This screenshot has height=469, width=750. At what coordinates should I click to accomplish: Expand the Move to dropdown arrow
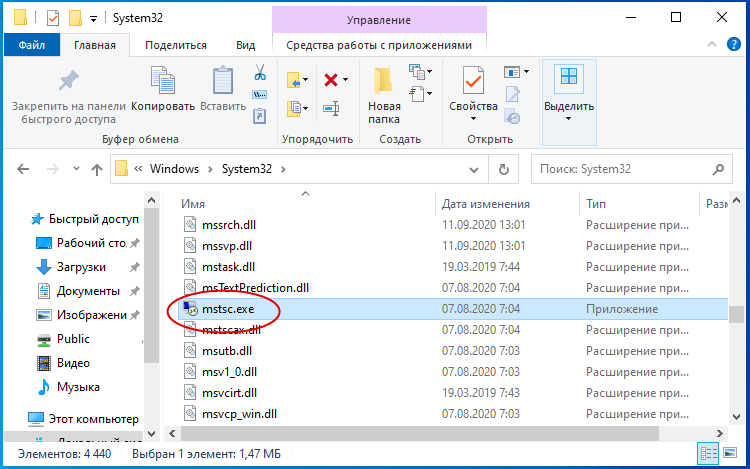306,80
